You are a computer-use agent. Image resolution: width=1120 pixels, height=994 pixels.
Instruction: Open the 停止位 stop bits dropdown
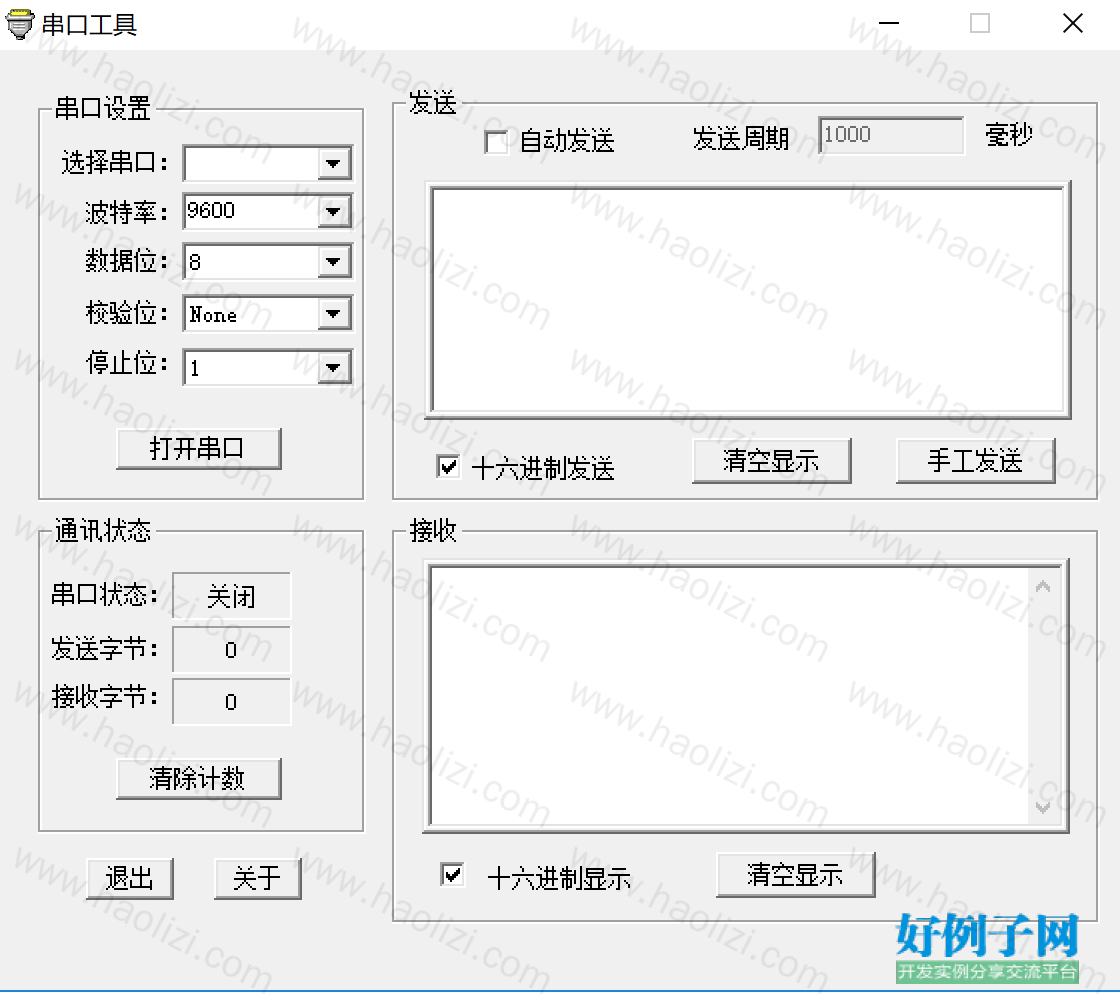(333, 367)
